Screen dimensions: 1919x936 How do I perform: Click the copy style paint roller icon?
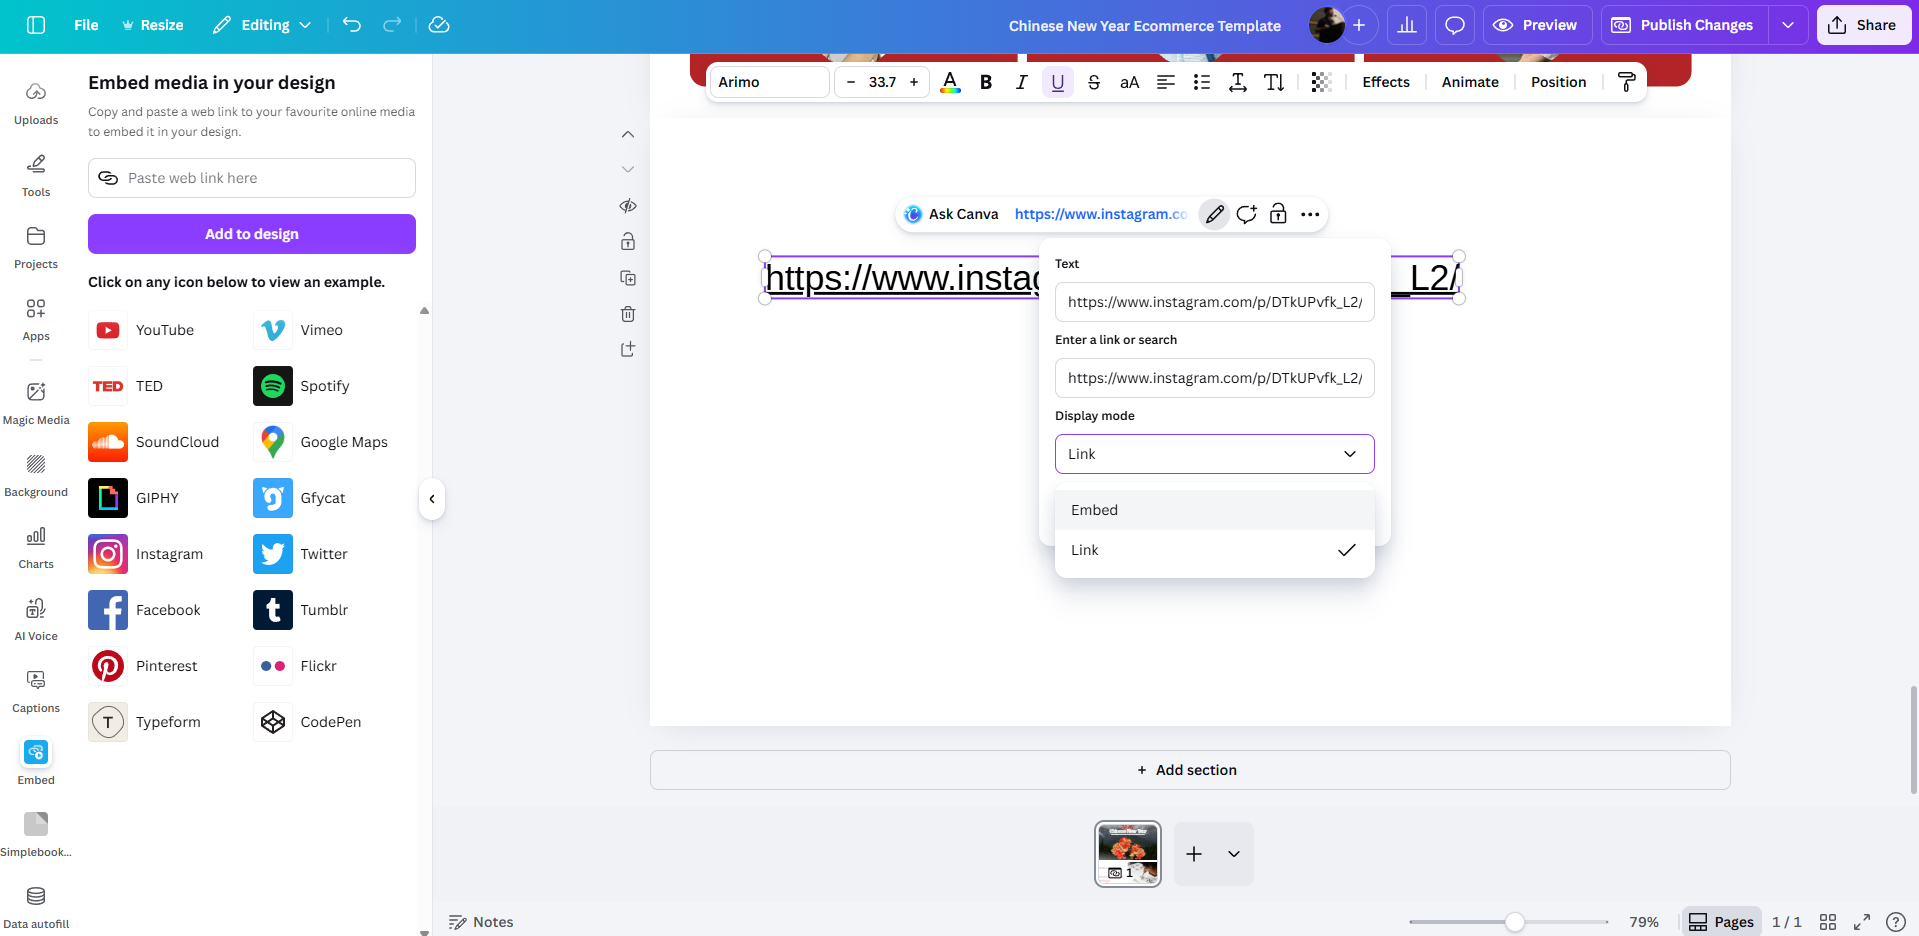[x=1626, y=82]
